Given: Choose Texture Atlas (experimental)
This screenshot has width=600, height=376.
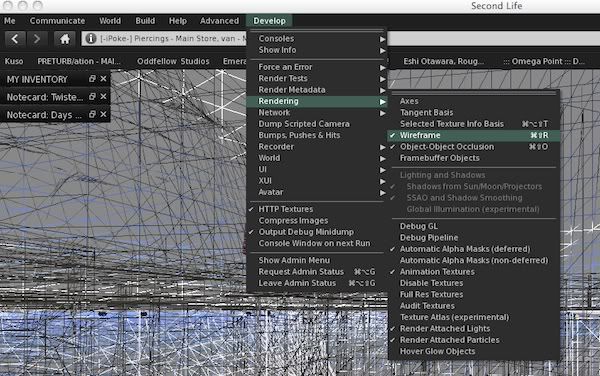Looking at the screenshot, I should click(474, 317).
